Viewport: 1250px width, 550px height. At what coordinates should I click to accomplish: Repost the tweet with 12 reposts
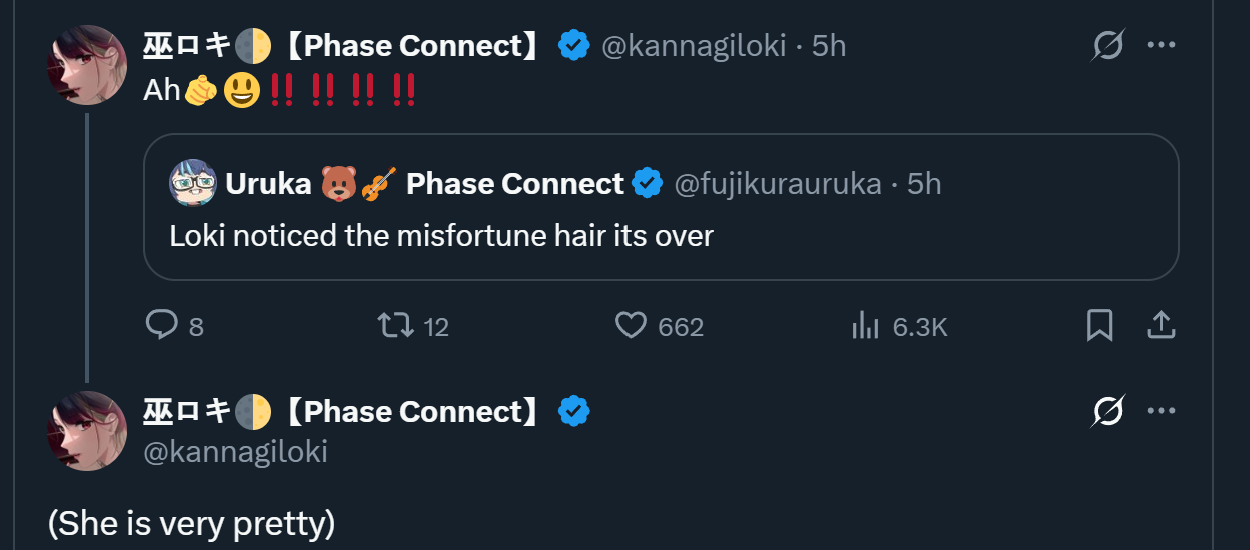[394, 325]
